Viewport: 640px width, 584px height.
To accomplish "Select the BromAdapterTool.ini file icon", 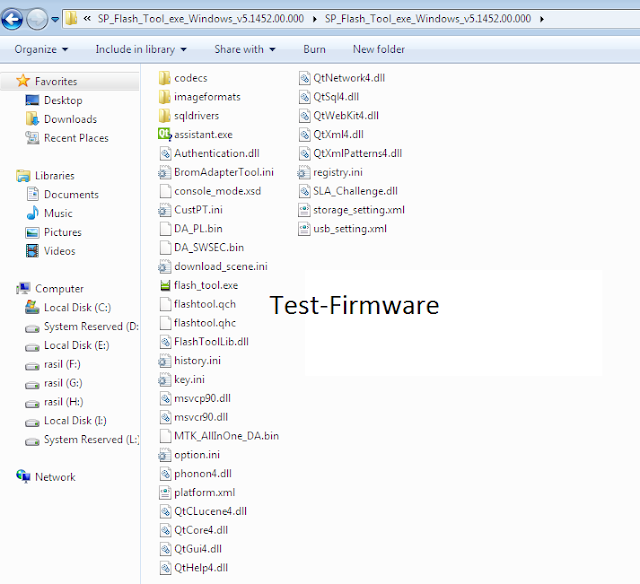I will pyautogui.click(x=164, y=172).
